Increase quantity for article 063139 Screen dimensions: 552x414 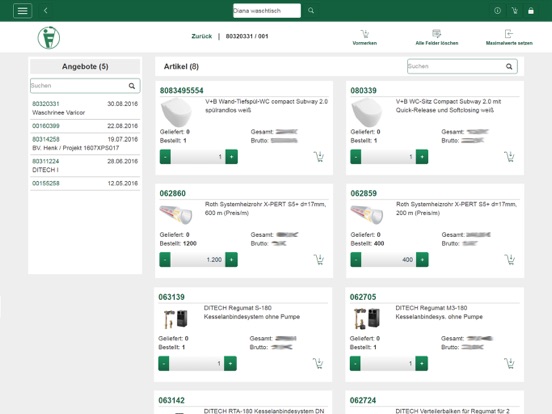(x=230, y=363)
